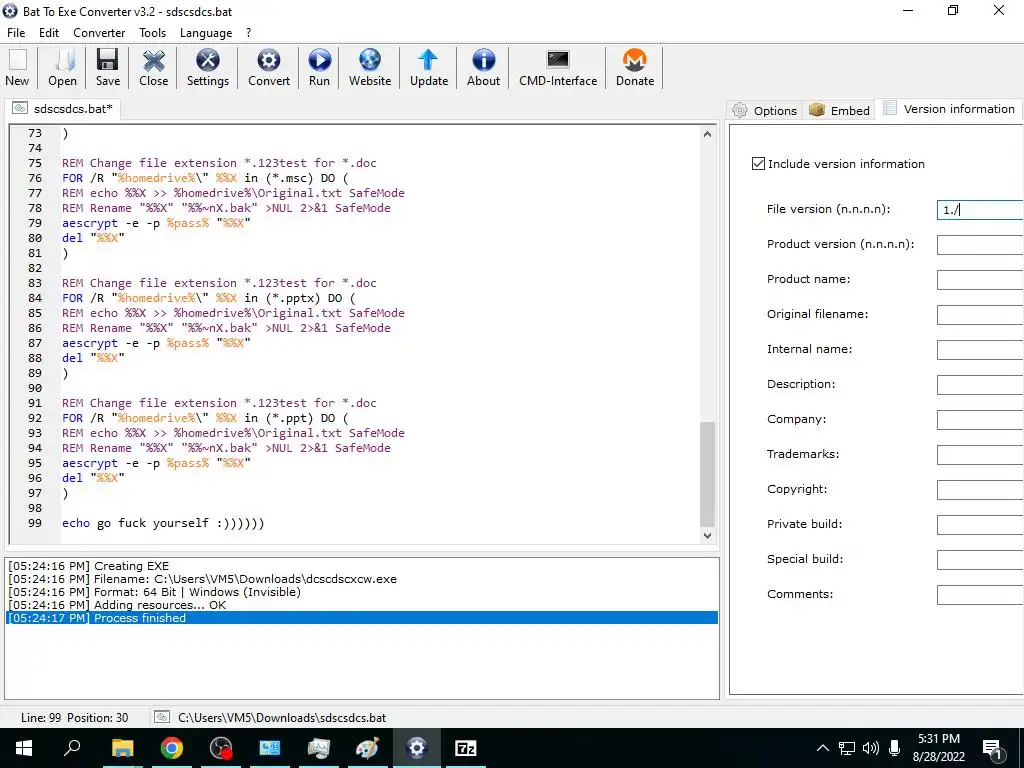Open the question mark help menu
The width and height of the screenshot is (1024, 768).
pyautogui.click(x=248, y=33)
